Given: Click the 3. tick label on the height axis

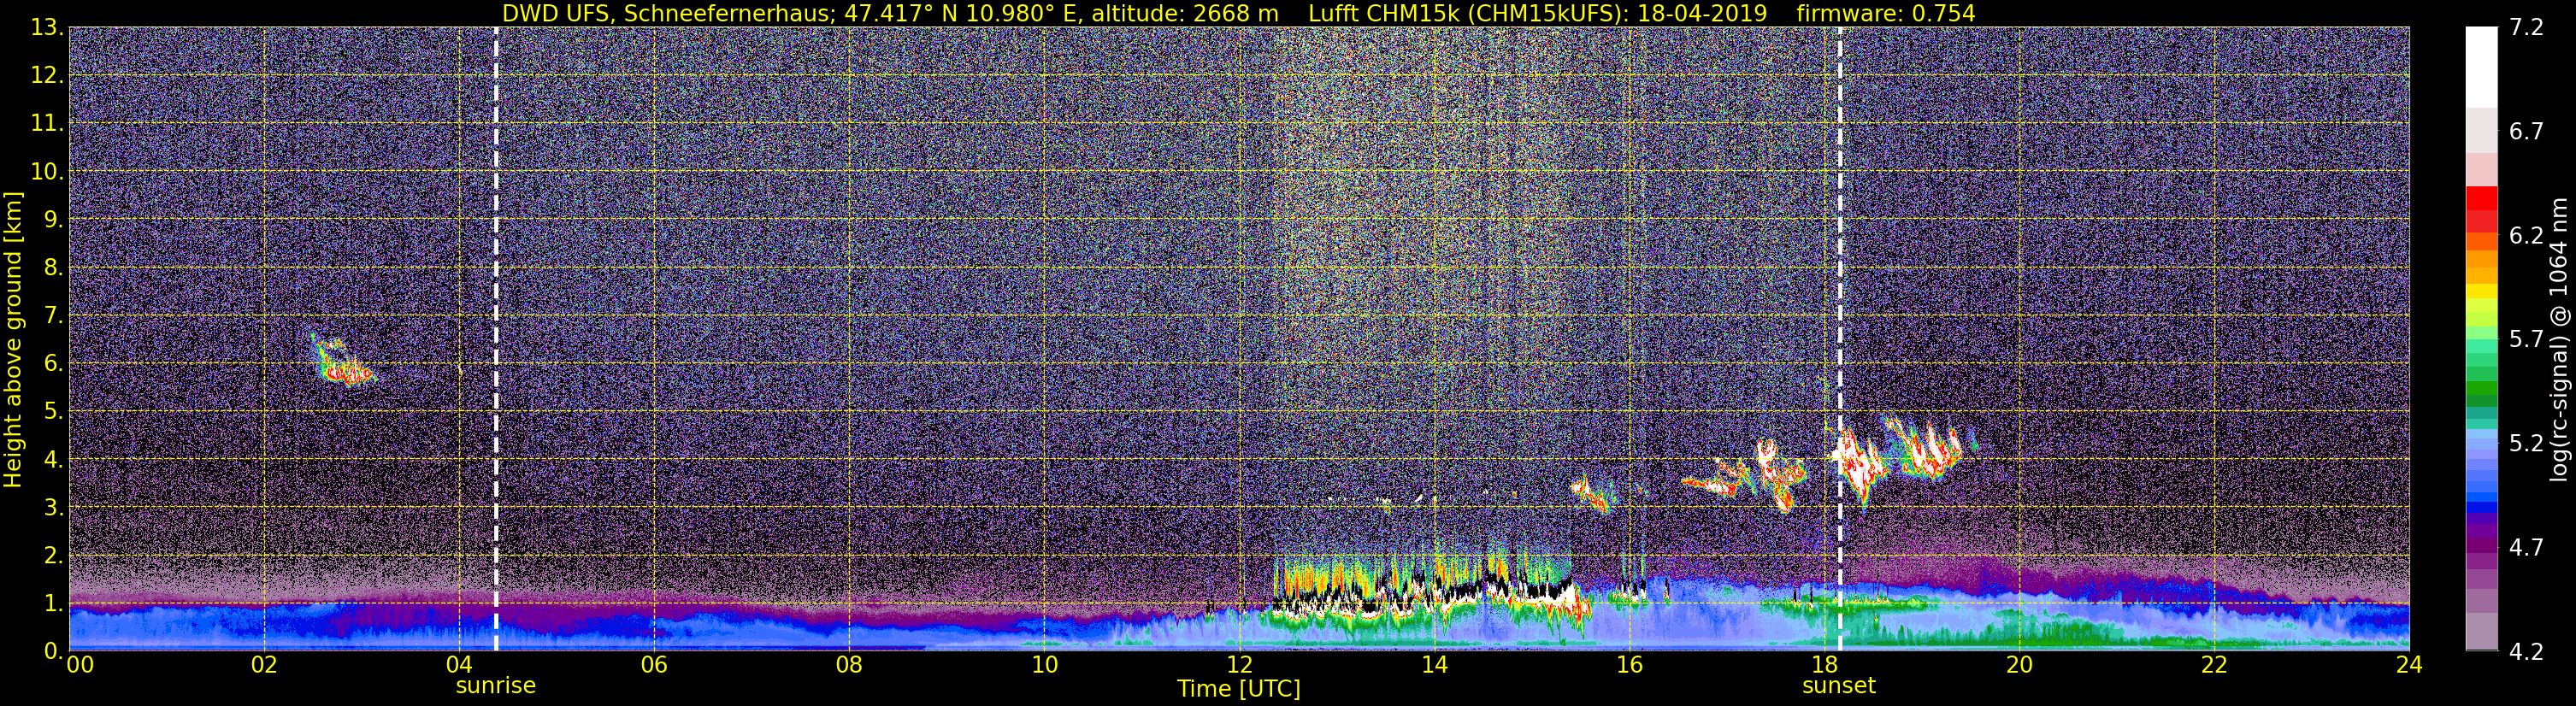Looking at the screenshot, I should click(53, 508).
